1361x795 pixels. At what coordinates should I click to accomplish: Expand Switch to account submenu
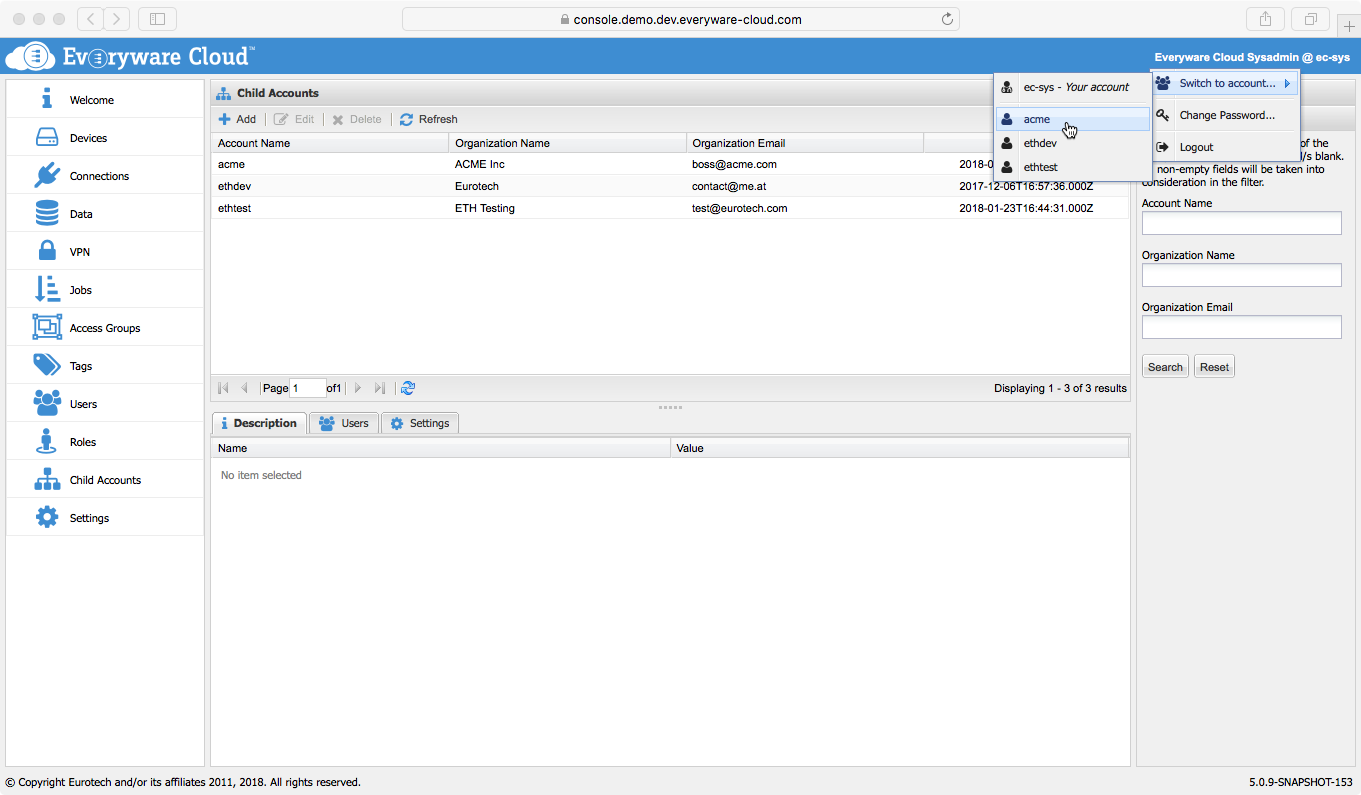[1225, 83]
